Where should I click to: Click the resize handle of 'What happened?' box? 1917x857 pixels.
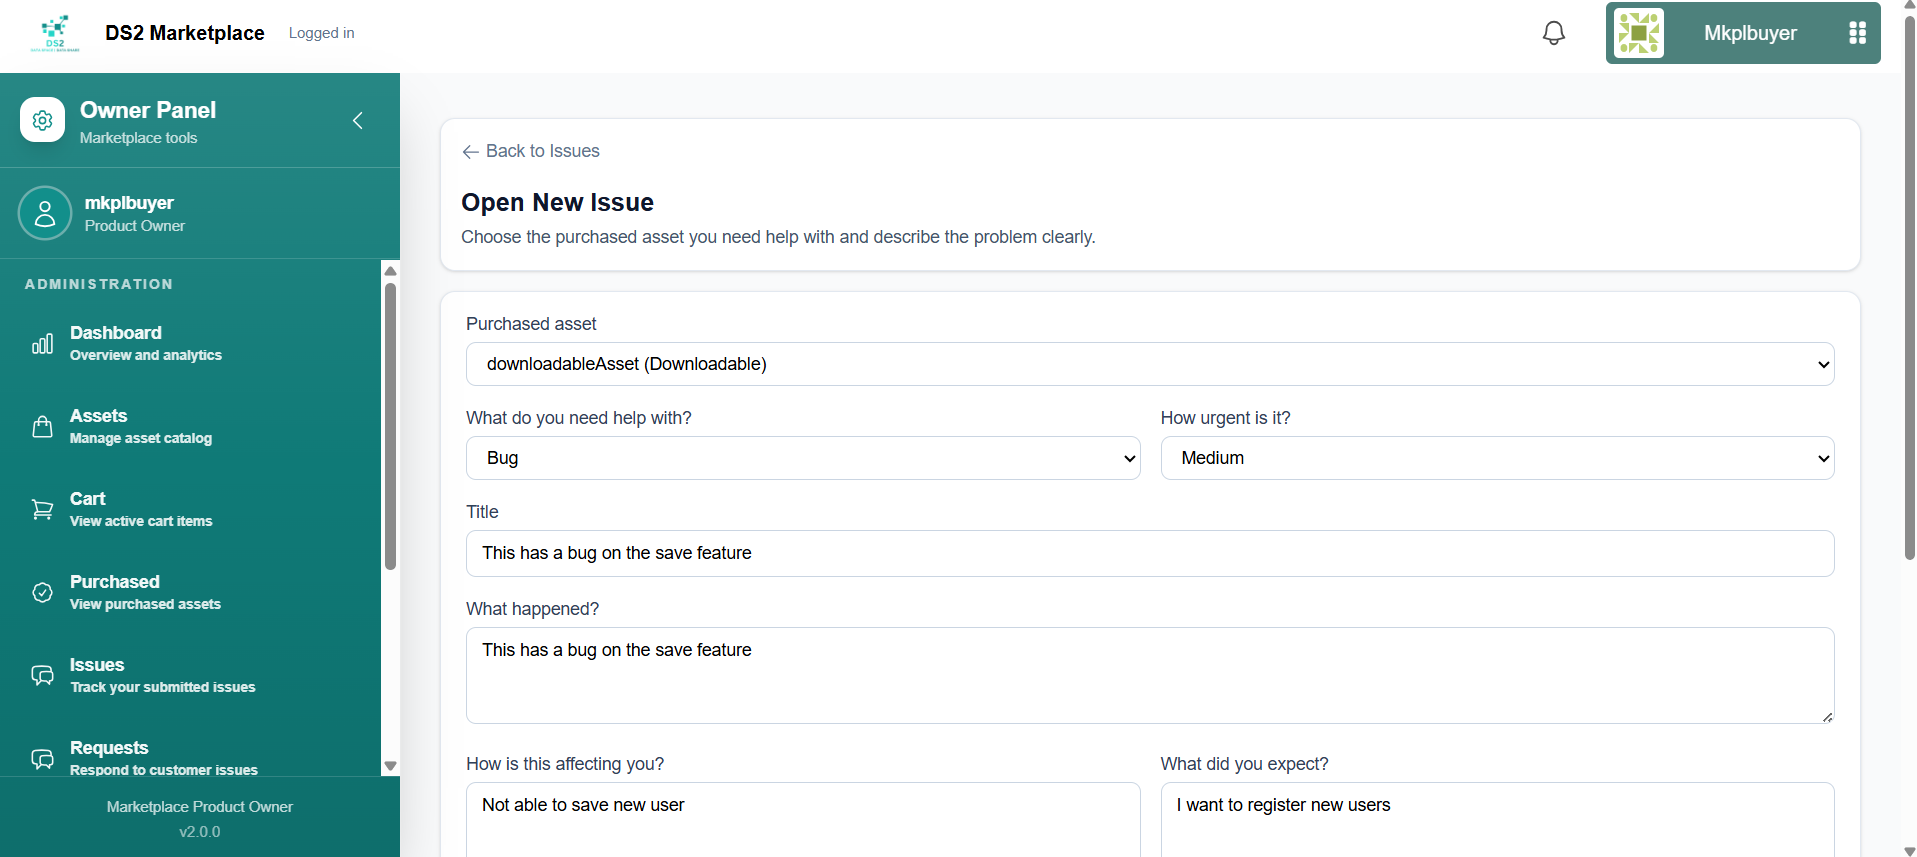click(1827, 716)
